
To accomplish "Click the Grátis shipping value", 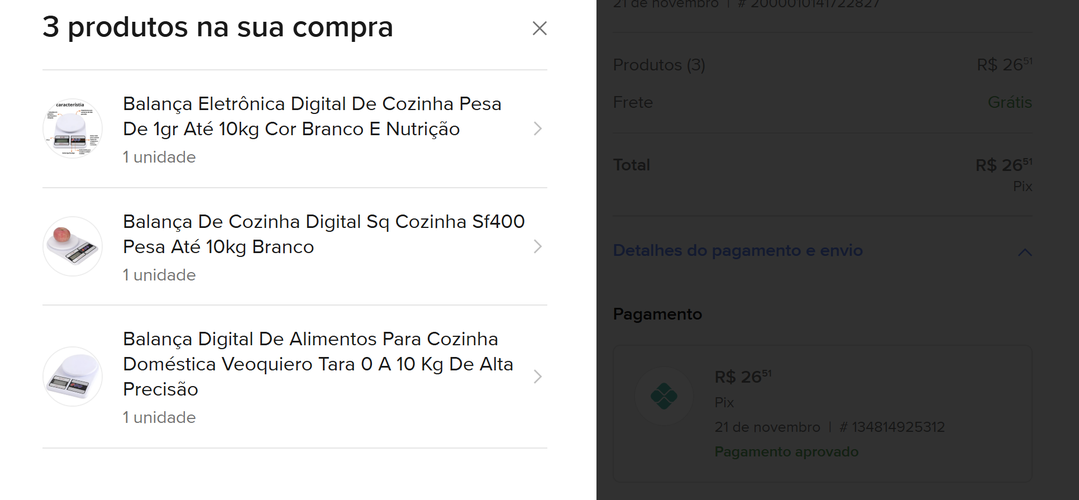I will [x=1009, y=102].
